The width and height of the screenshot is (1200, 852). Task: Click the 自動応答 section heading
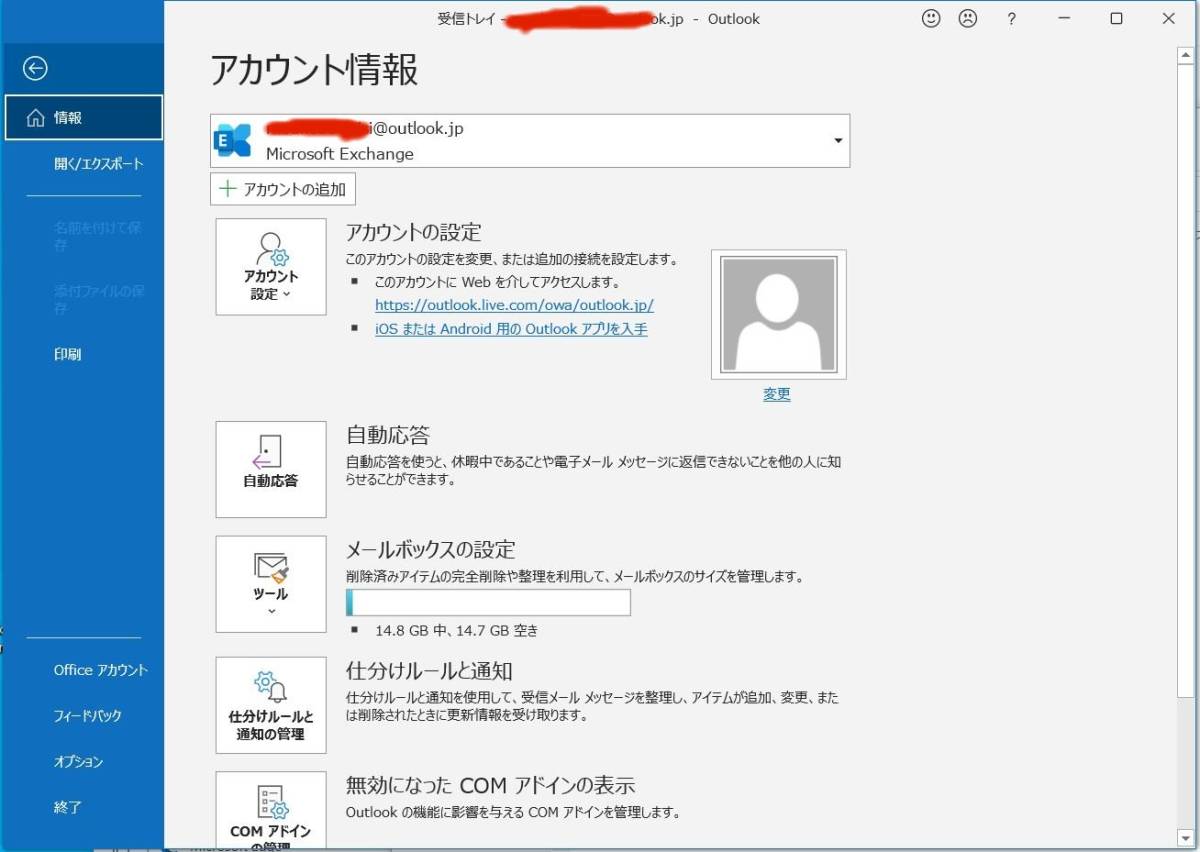pyautogui.click(x=388, y=435)
